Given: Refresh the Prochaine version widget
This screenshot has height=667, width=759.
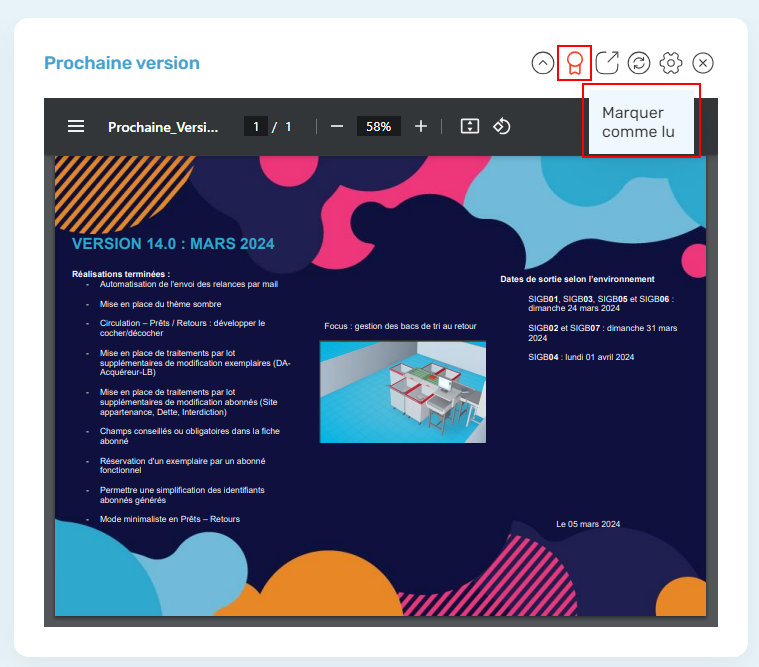Looking at the screenshot, I should pos(639,63).
